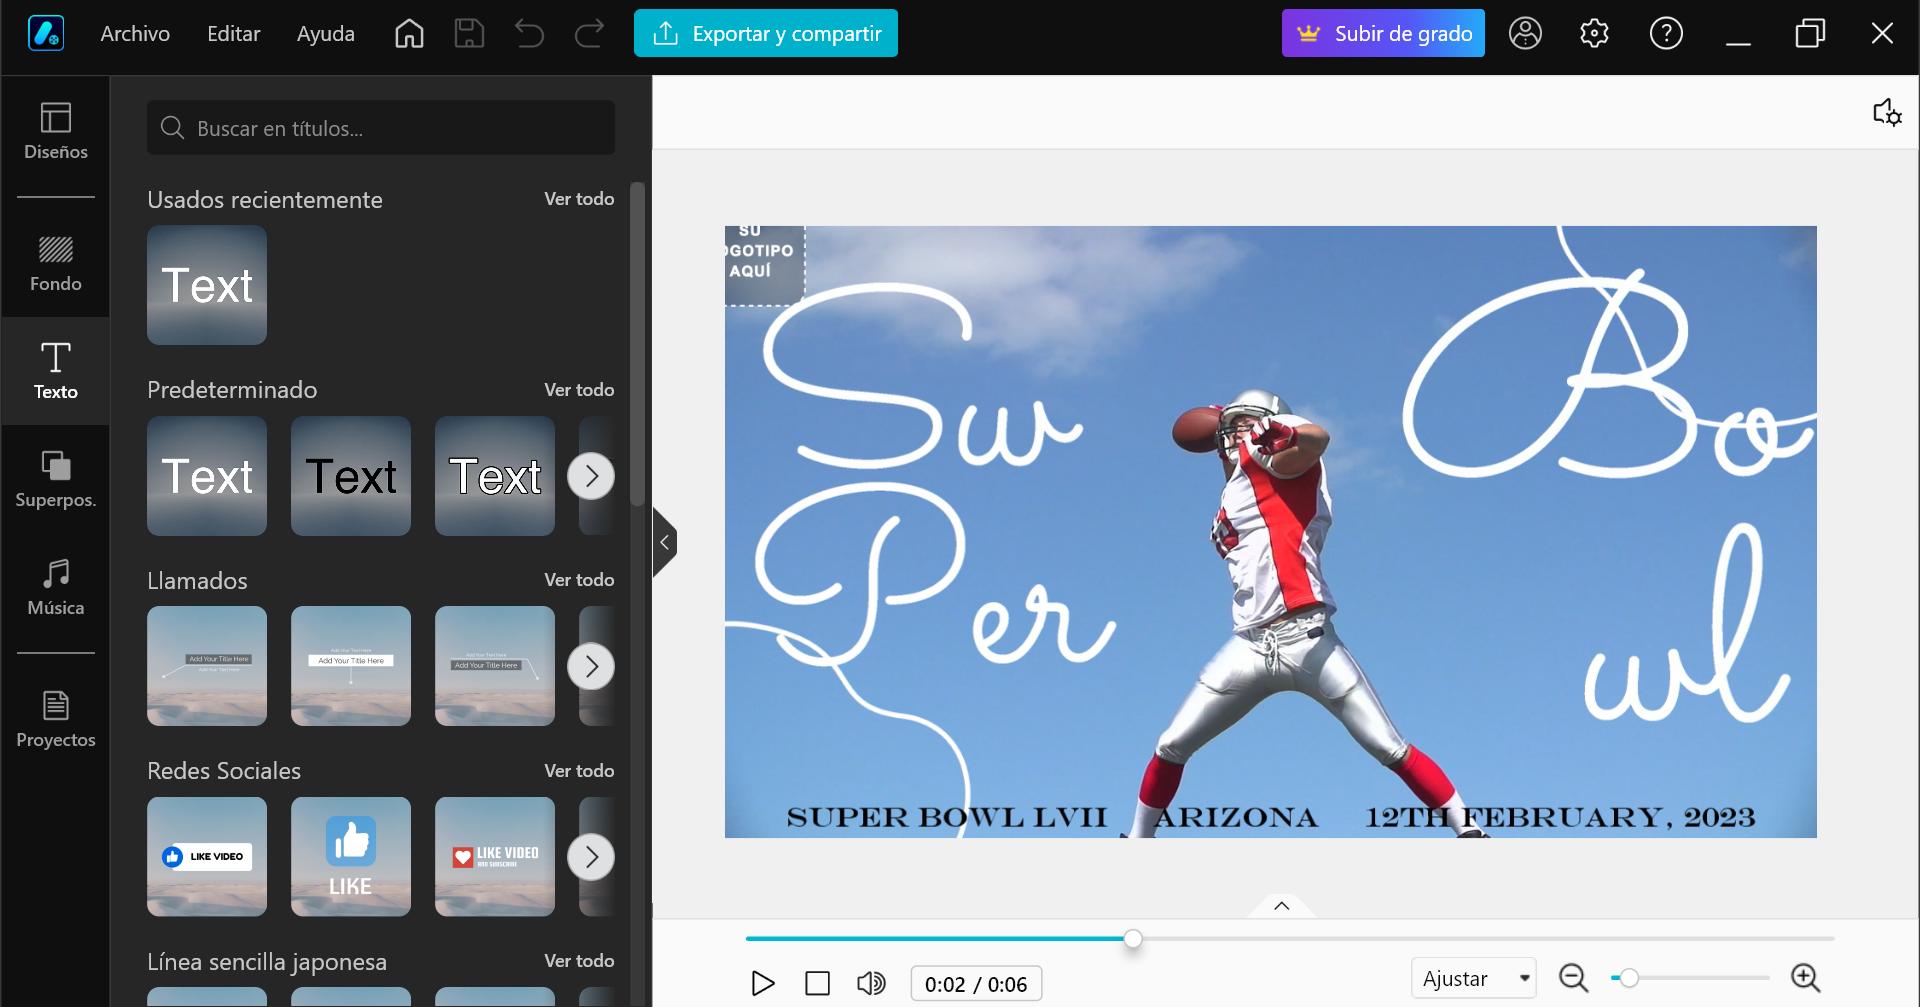Stop the video playback
This screenshot has width=1920, height=1007.
click(817, 984)
